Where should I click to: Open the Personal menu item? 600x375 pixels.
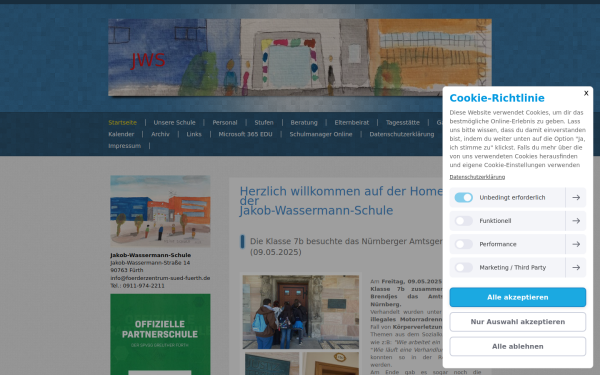pyautogui.click(x=225, y=122)
